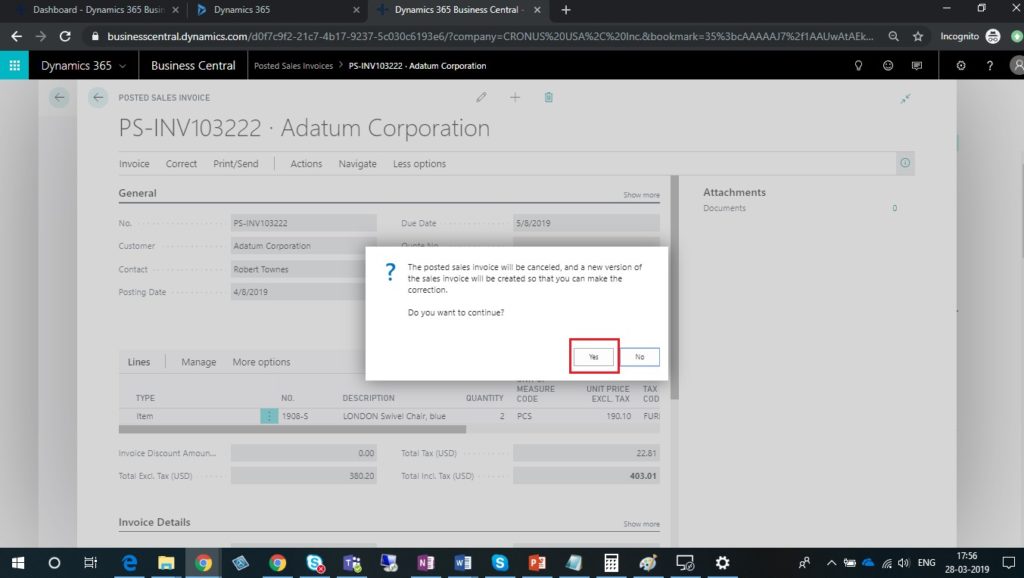The height and width of the screenshot is (578, 1024).
Task: Click the Posting Date field
Action: tap(304, 292)
